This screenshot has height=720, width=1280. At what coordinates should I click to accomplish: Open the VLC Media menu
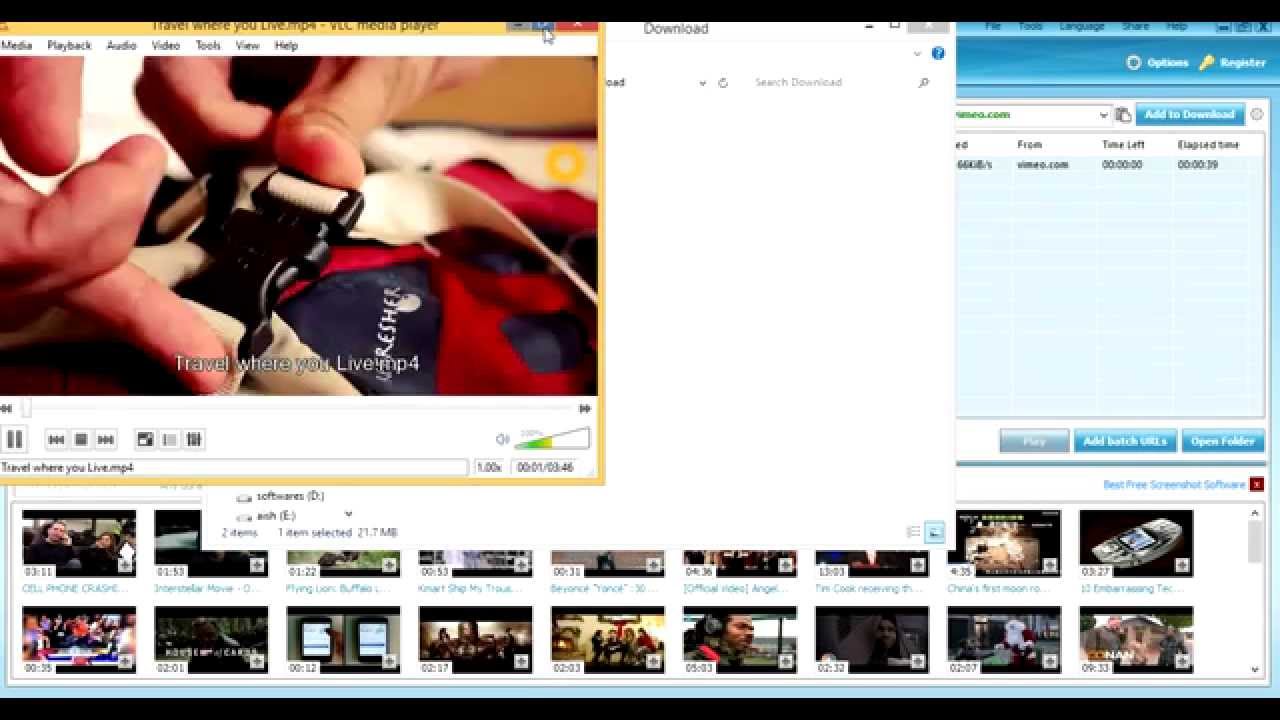[16, 45]
